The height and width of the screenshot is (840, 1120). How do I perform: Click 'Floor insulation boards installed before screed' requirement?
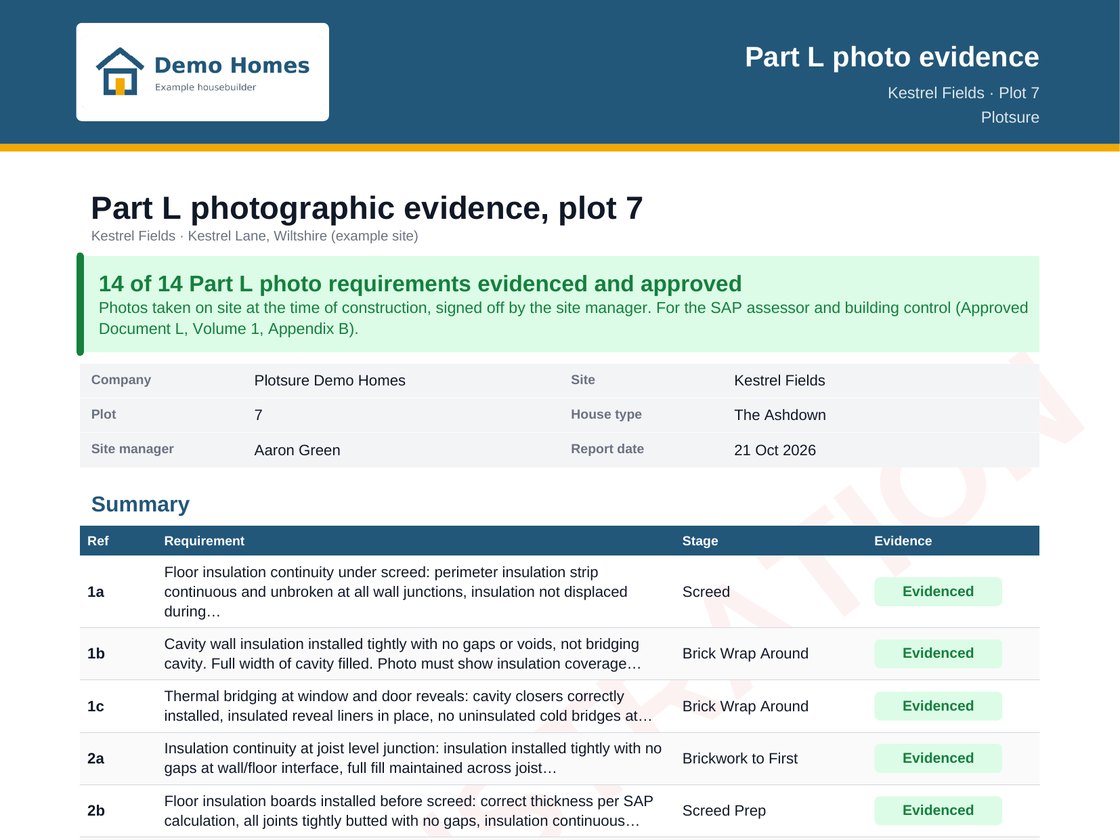pos(409,811)
